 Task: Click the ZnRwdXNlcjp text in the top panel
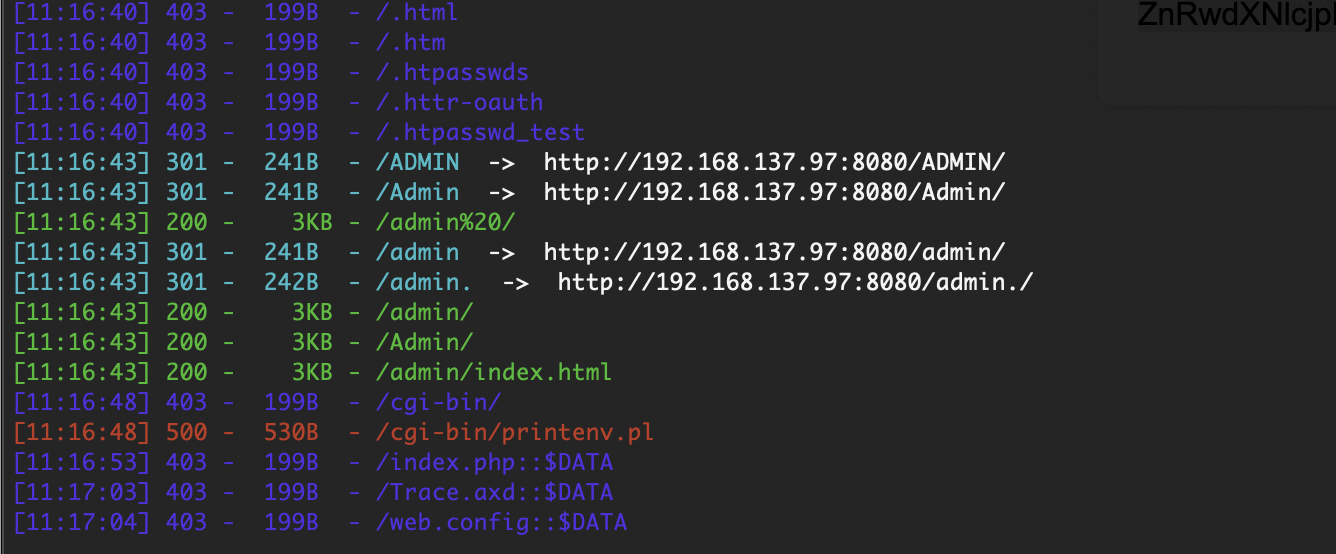coord(1236,15)
